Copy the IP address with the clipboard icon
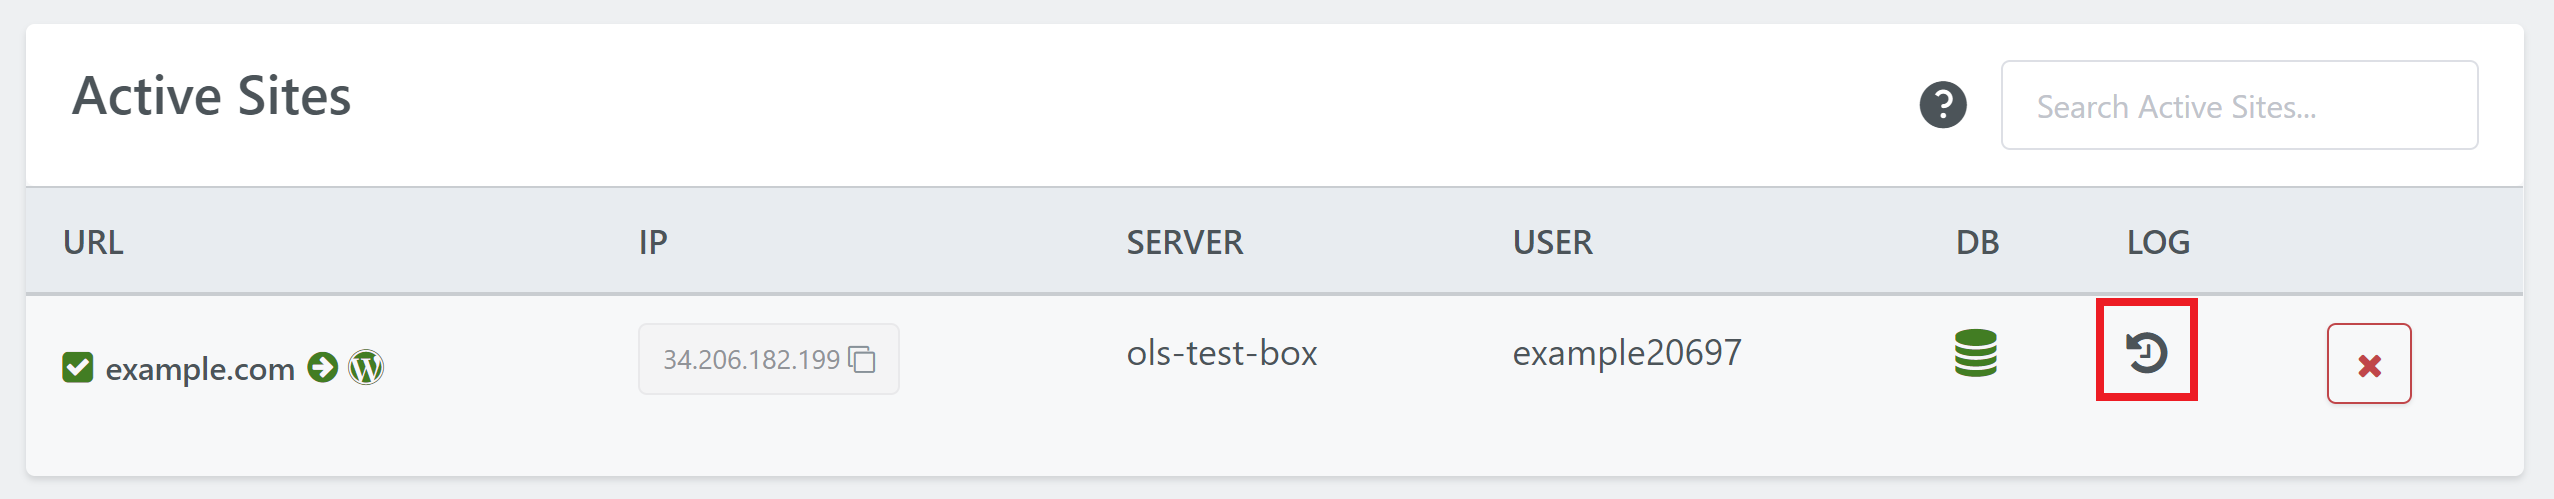The image size is (2554, 499). (862, 359)
